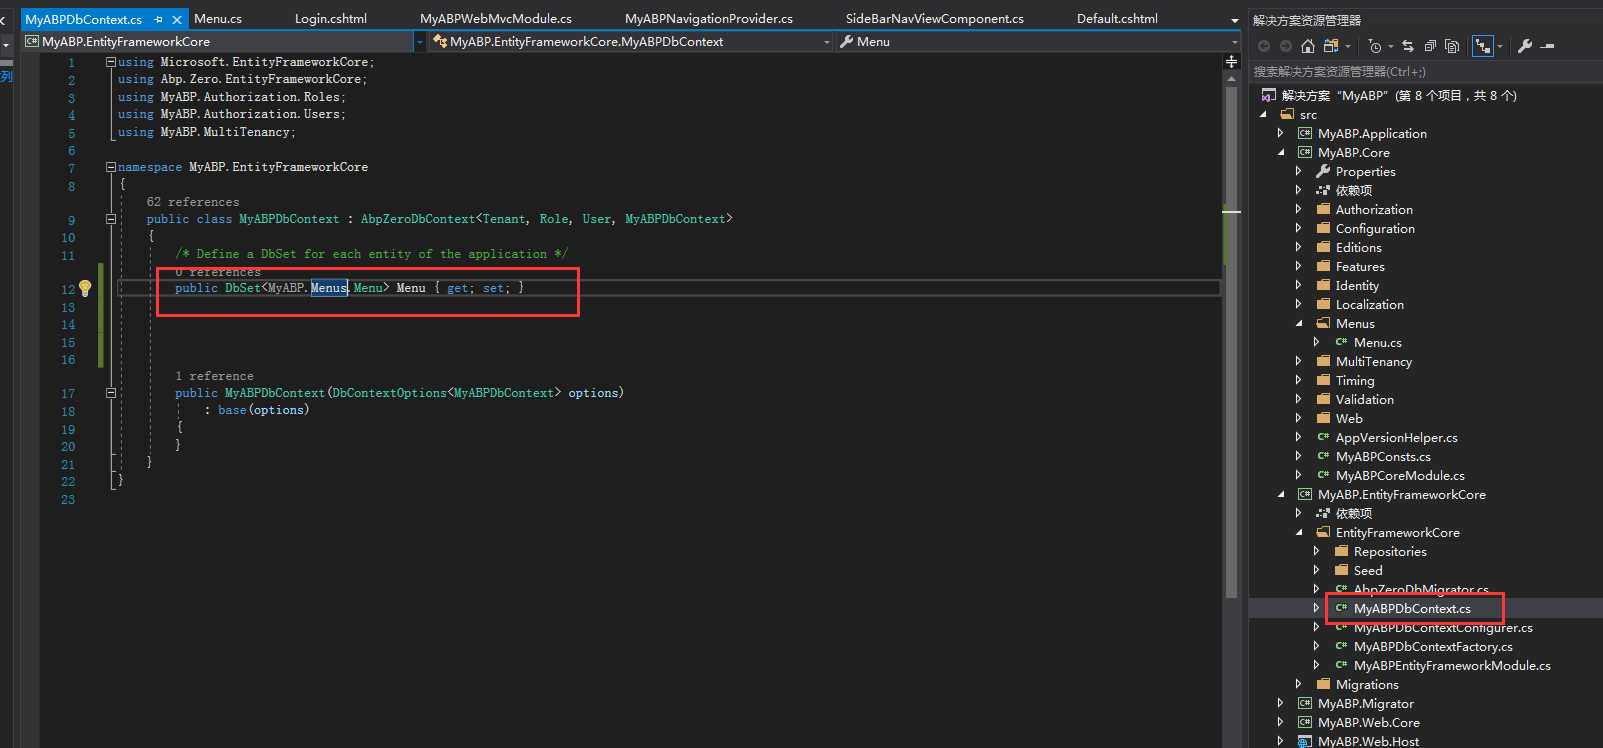Switch to the Login.cshtml tab
Image resolution: width=1603 pixels, height=748 pixels.
coord(331,18)
